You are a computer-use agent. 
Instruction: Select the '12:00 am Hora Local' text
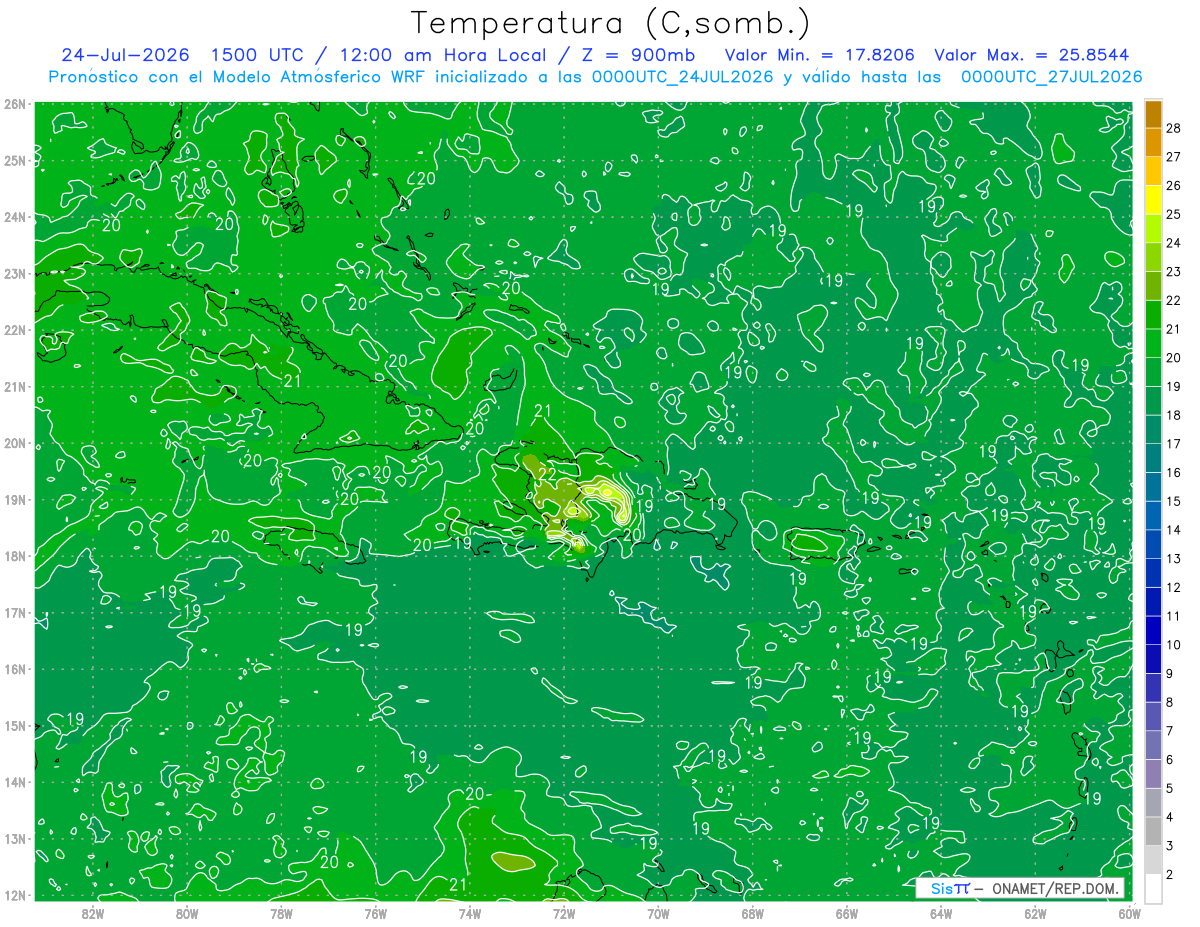click(442, 55)
